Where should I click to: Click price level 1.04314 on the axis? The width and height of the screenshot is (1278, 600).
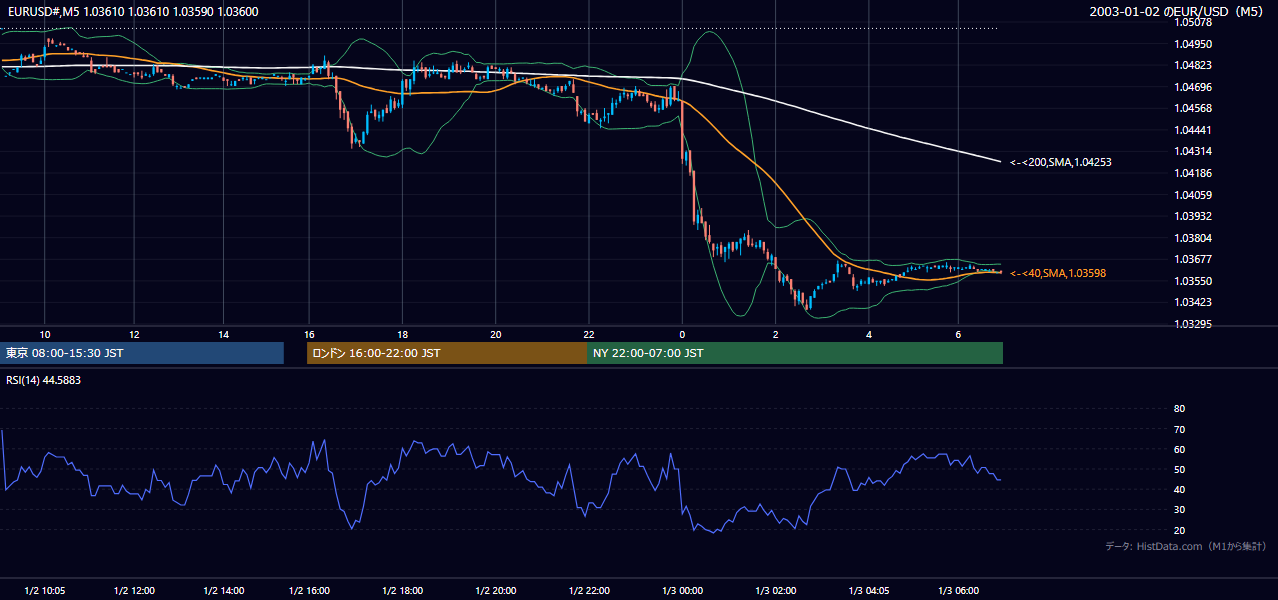[x=1193, y=152]
